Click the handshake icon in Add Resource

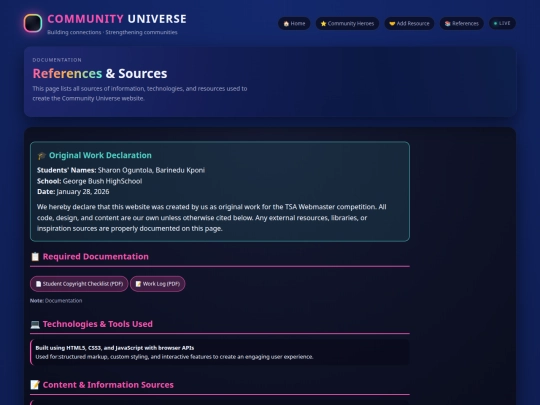[x=392, y=23]
